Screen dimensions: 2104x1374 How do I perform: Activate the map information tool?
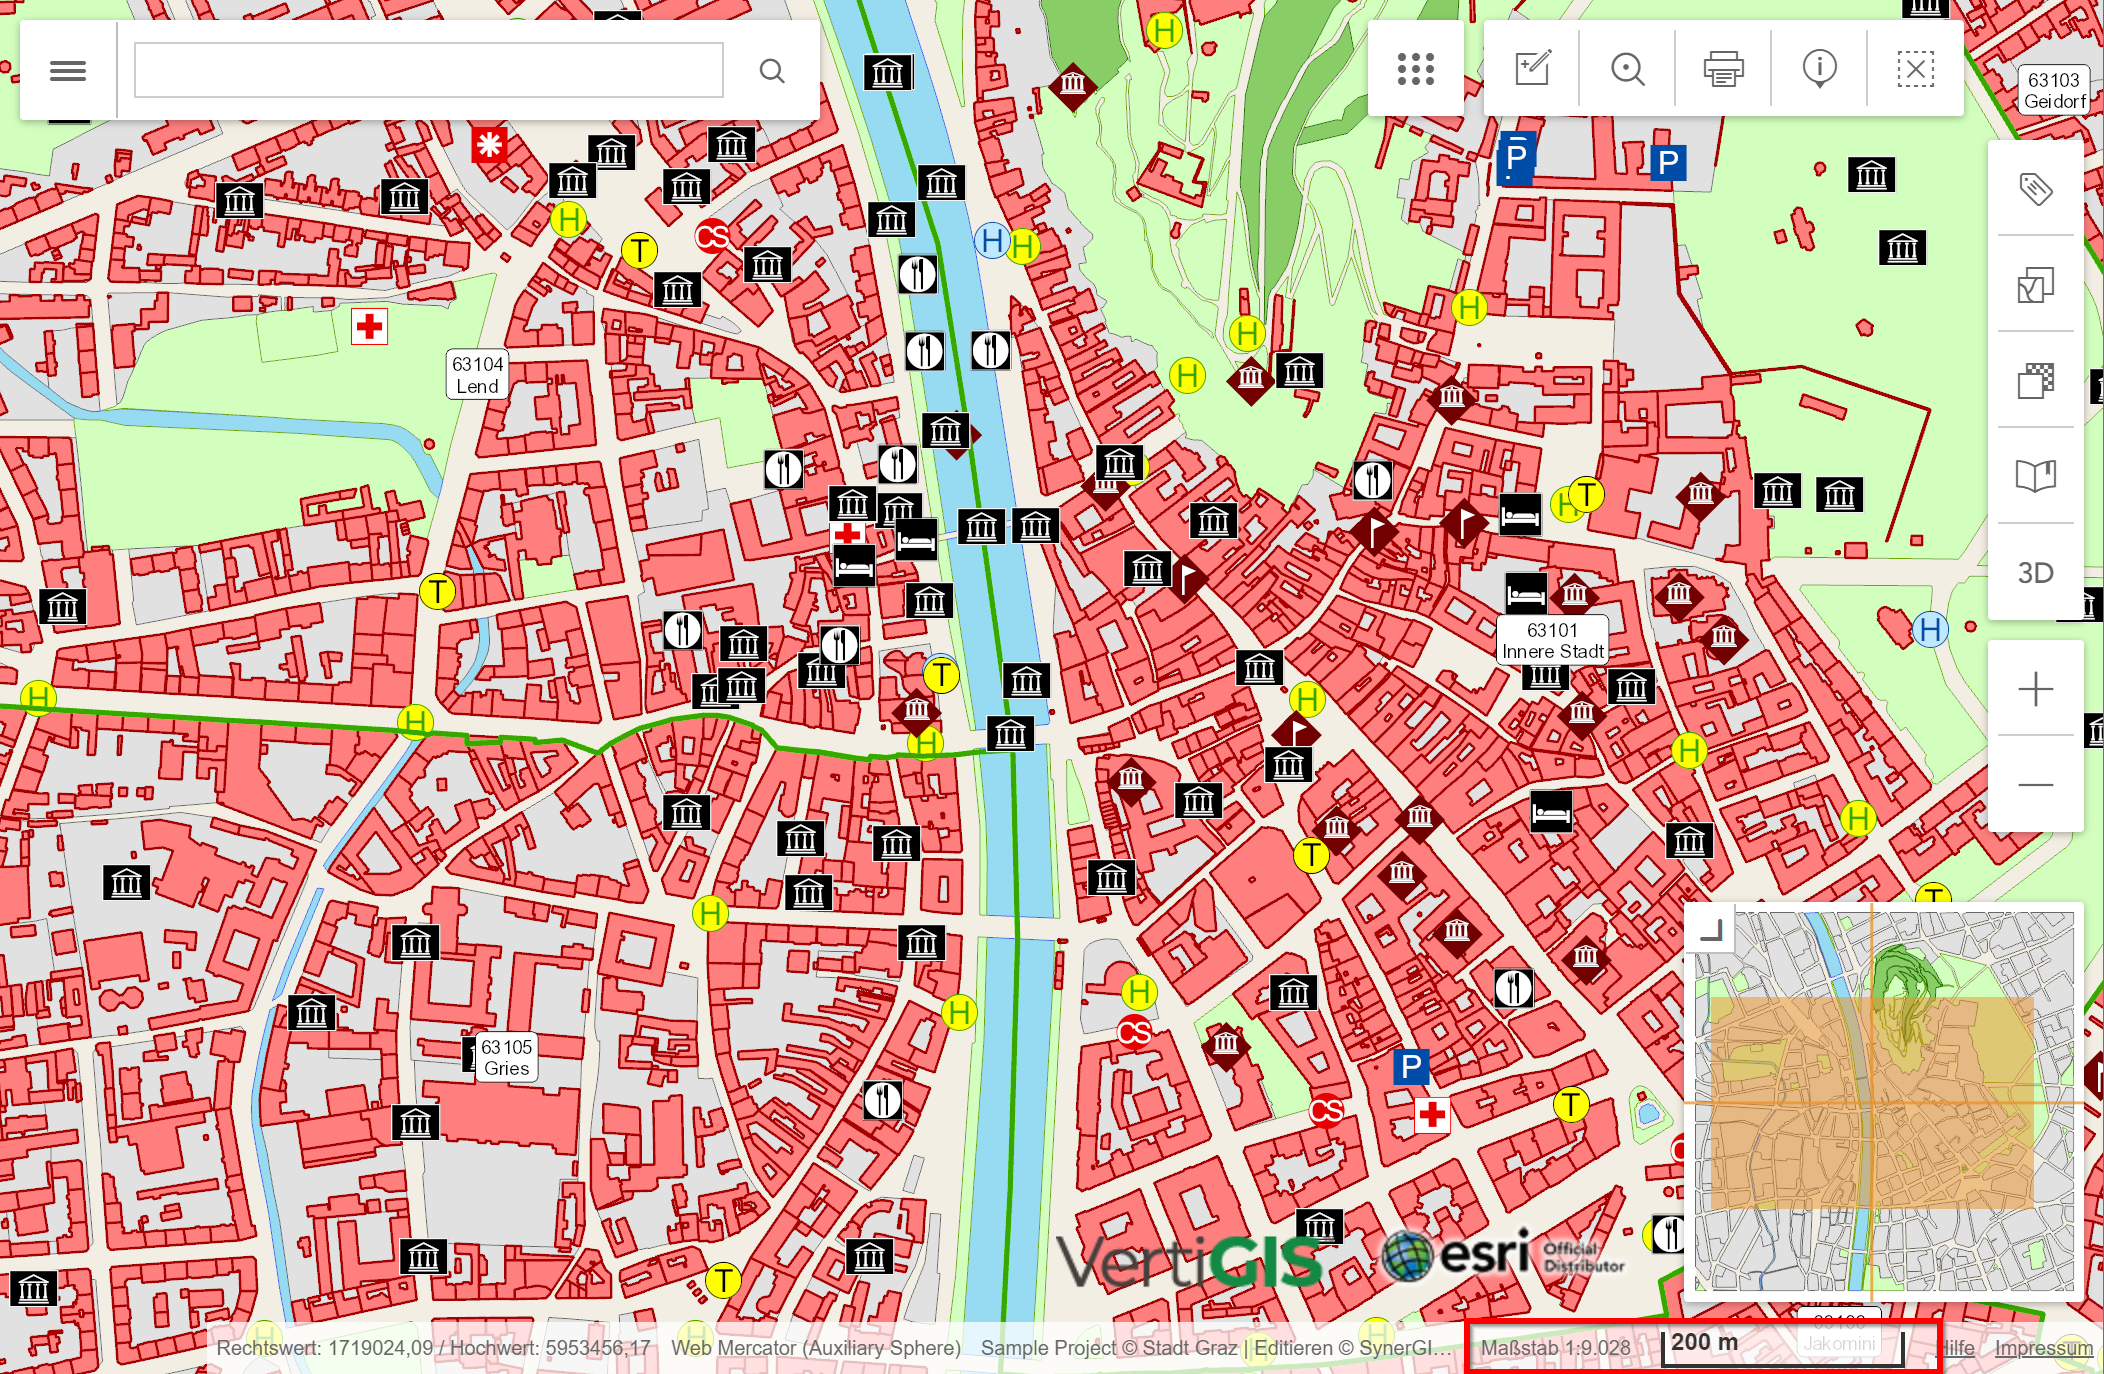point(1819,68)
